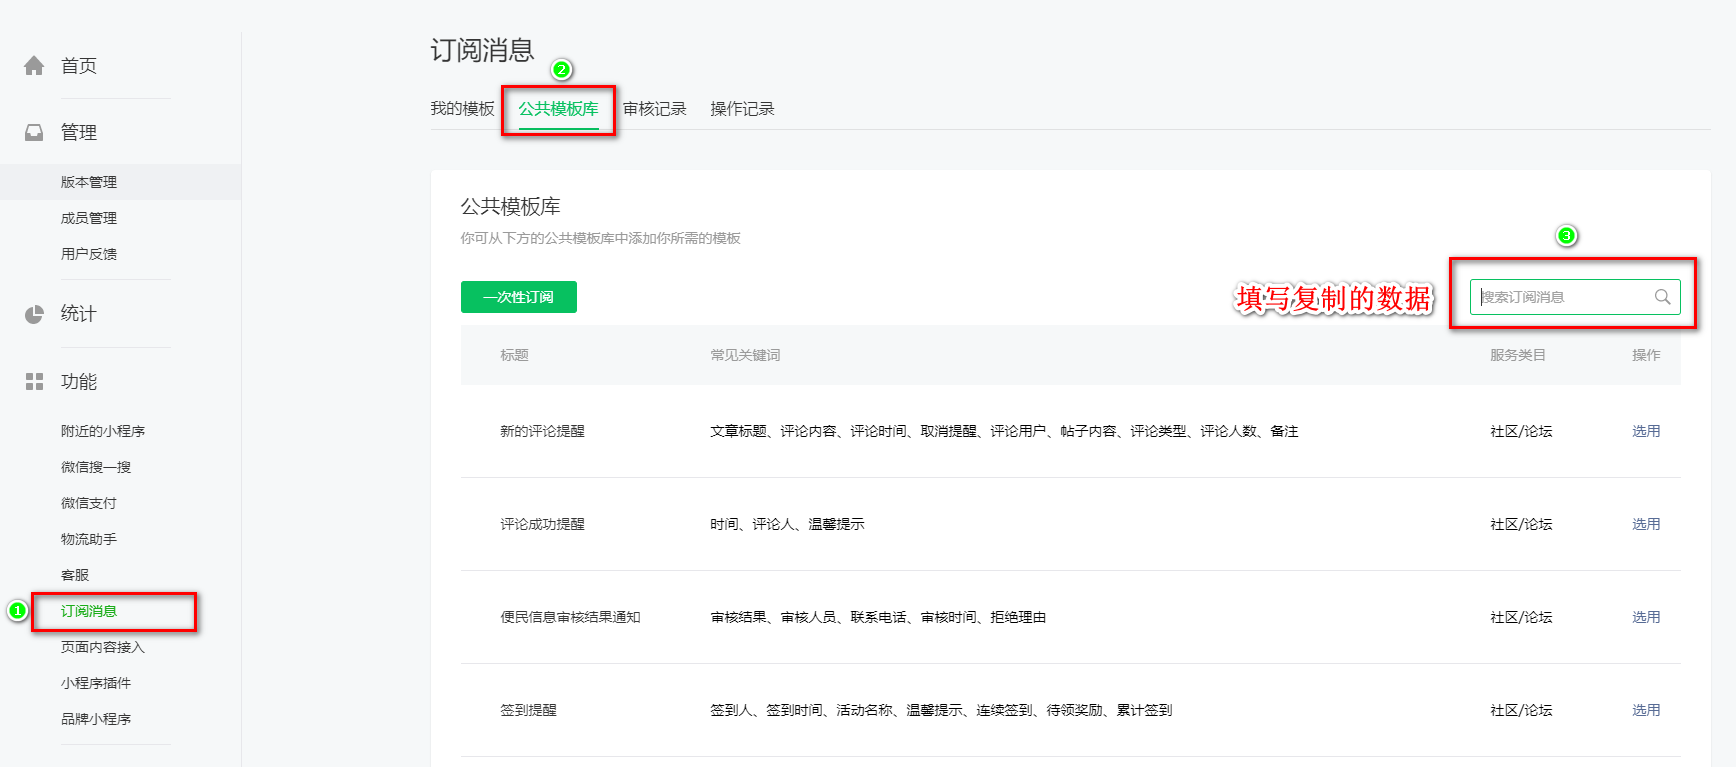1736x767 pixels.
Task: Open 订阅消息 in the sidebar
Action: coord(89,611)
